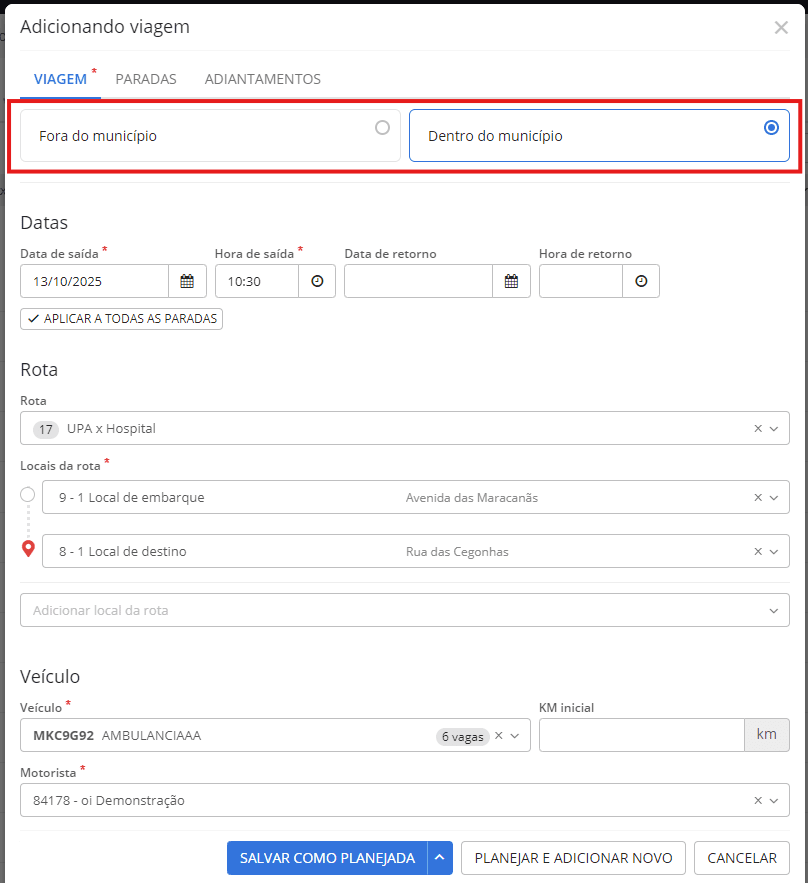Open clock picker for Hora de saída
This screenshot has width=808, height=883.
317,282
